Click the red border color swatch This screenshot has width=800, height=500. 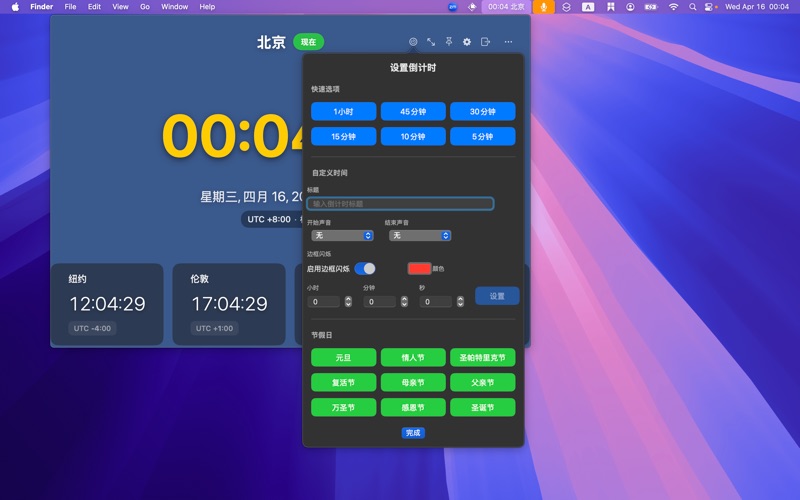tap(419, 268)
